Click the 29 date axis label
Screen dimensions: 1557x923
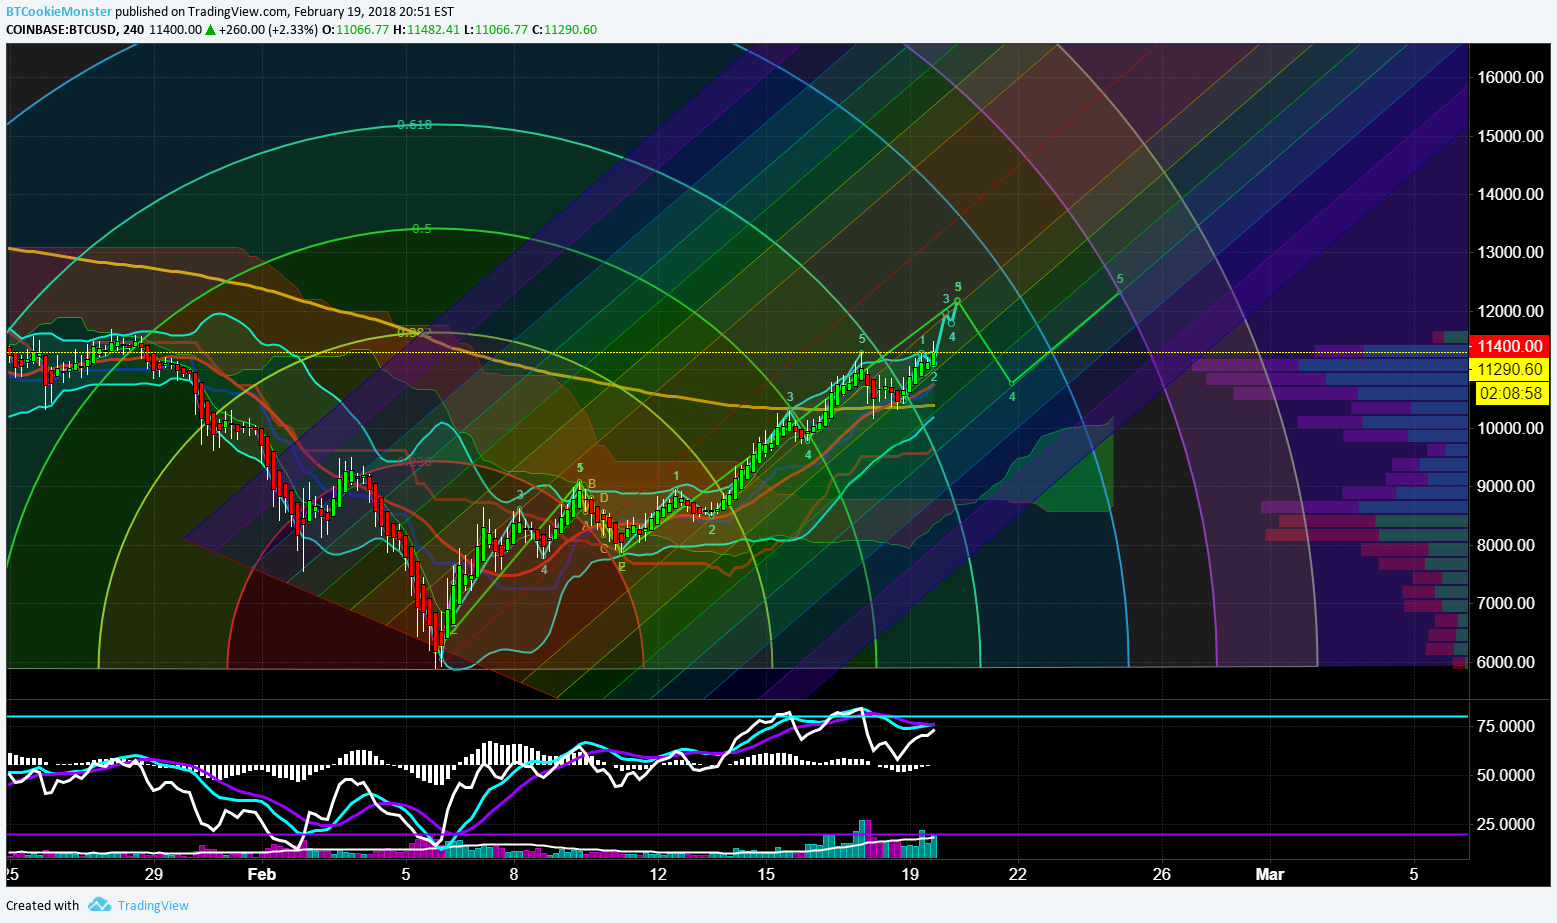153,874
